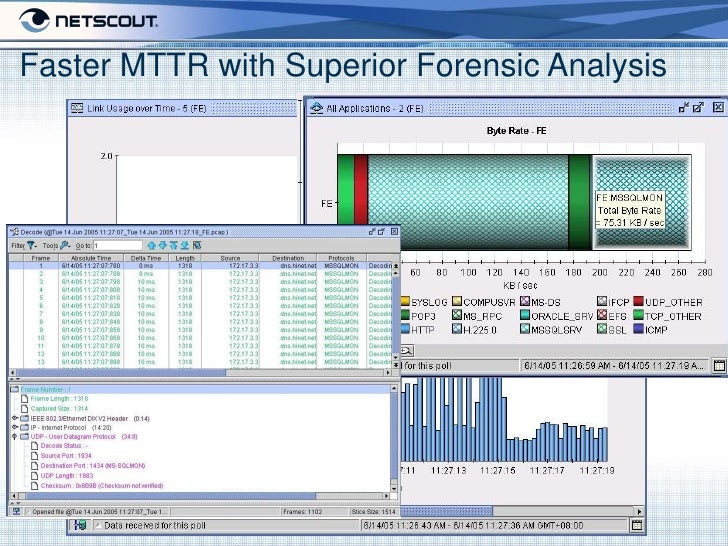Viewport: 728px width, 546px height.
Task: Click the maximize icon in All Applications window
Action: click(698, 108)
